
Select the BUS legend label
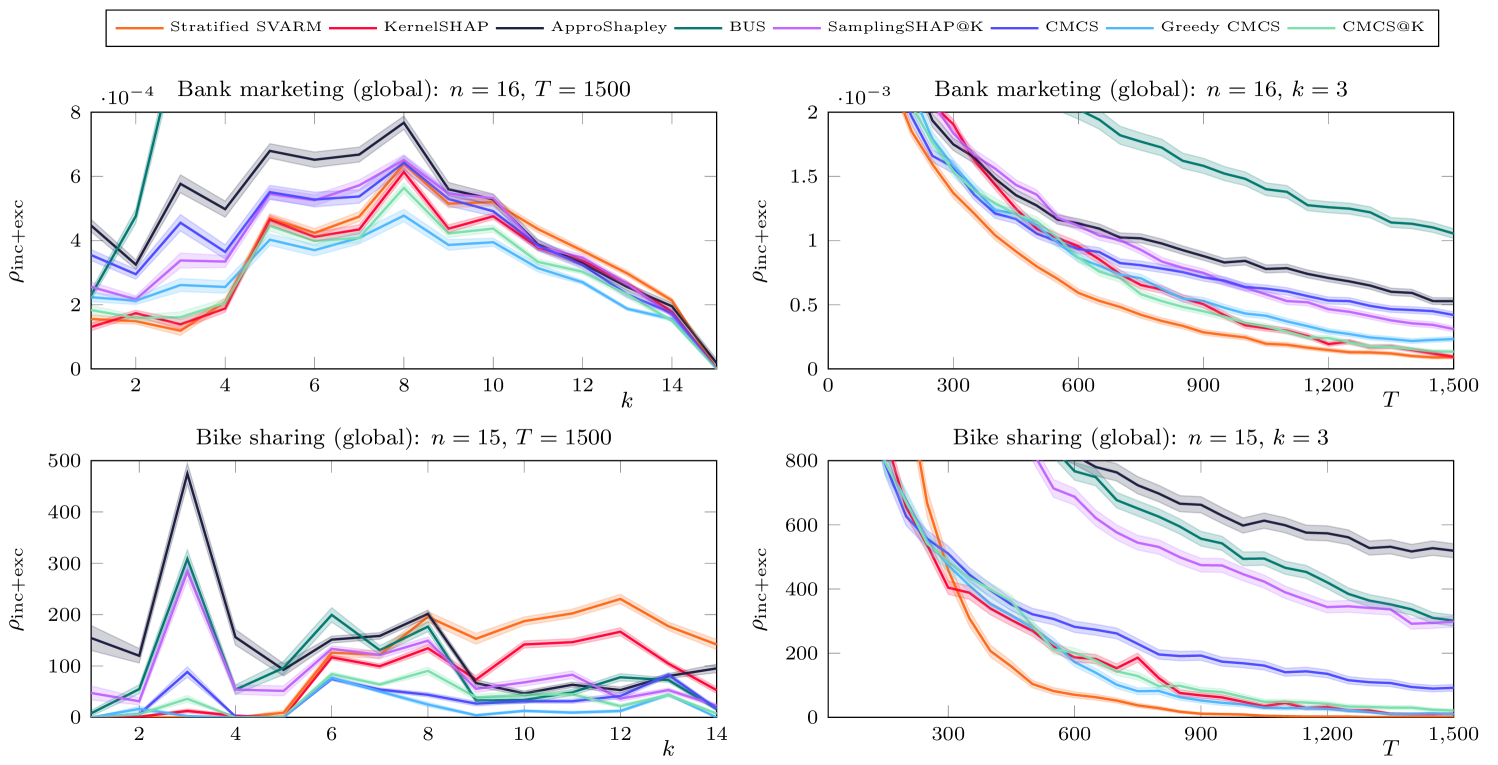point(747,27)
